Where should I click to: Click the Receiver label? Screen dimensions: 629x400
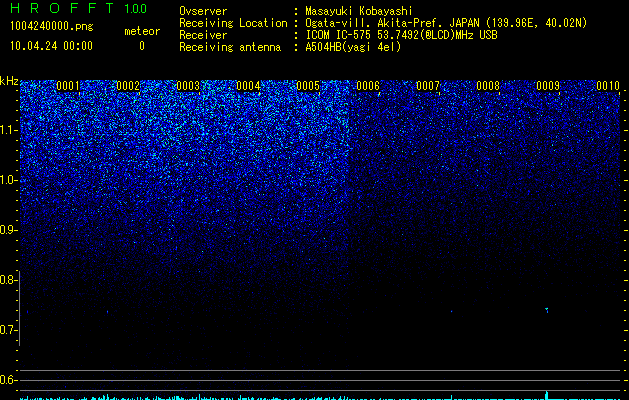pyautogui.click(x=203, y=35)
